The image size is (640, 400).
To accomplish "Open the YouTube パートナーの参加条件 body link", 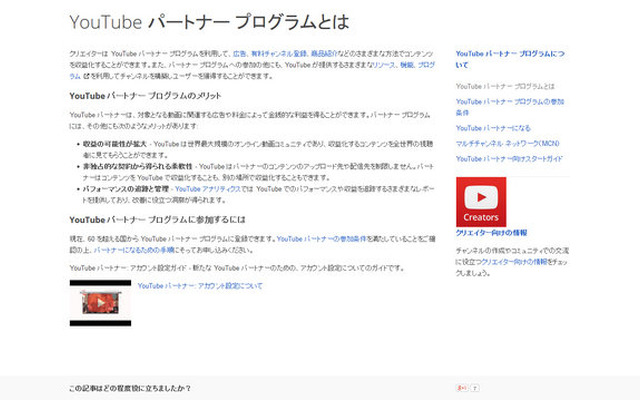I will pos(321,239).
